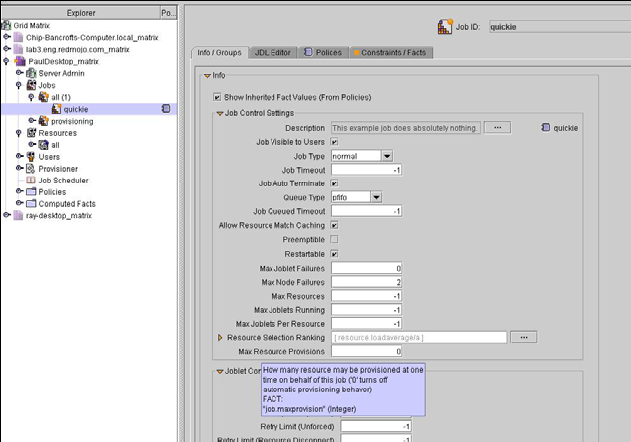Click the Max Joblets Running field
The height and width of the screenshot is (442, 631).
point(366,310)
